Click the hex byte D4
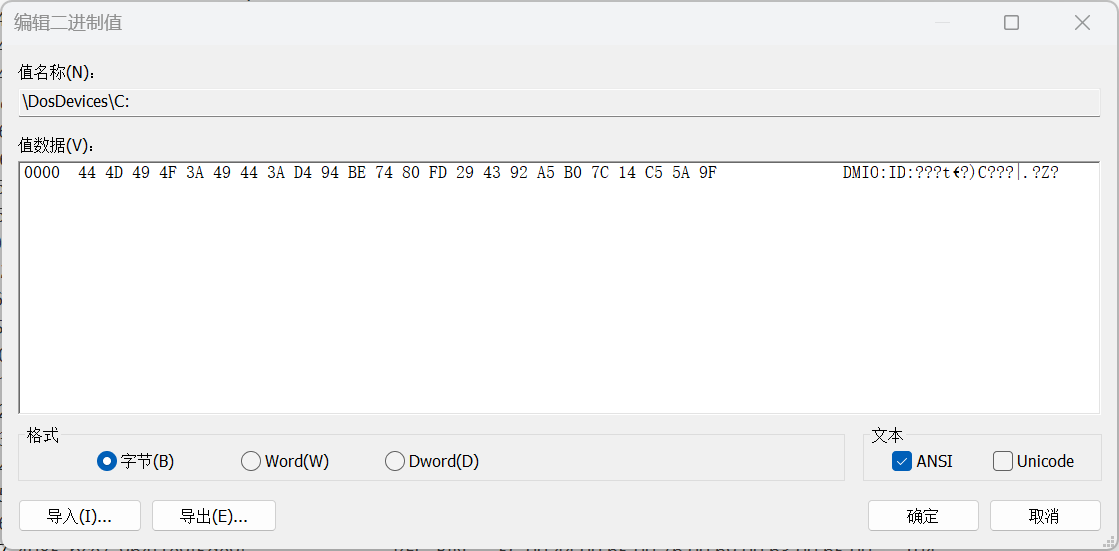The image size is (1119, 551). 302,173
